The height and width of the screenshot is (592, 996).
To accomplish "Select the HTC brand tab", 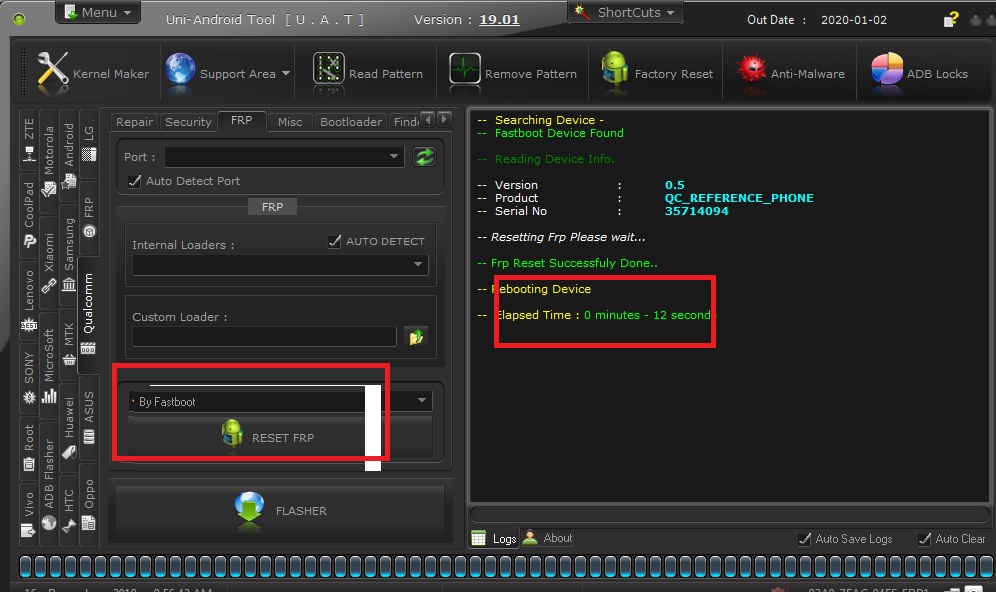I will pos(69,509).
